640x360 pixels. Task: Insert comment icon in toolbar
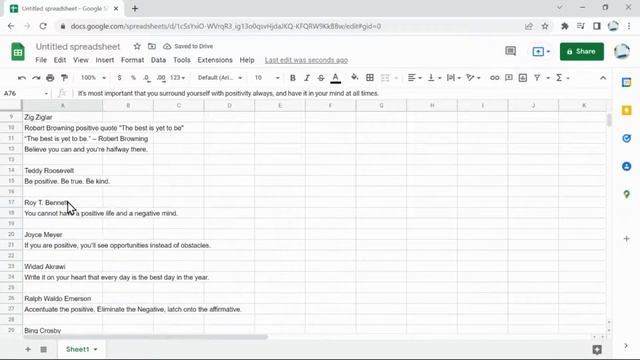[x=509, y=78]
